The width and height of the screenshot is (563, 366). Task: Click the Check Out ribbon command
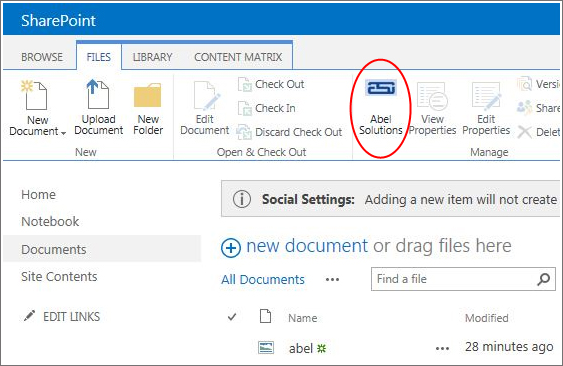(x=271, y=84)
